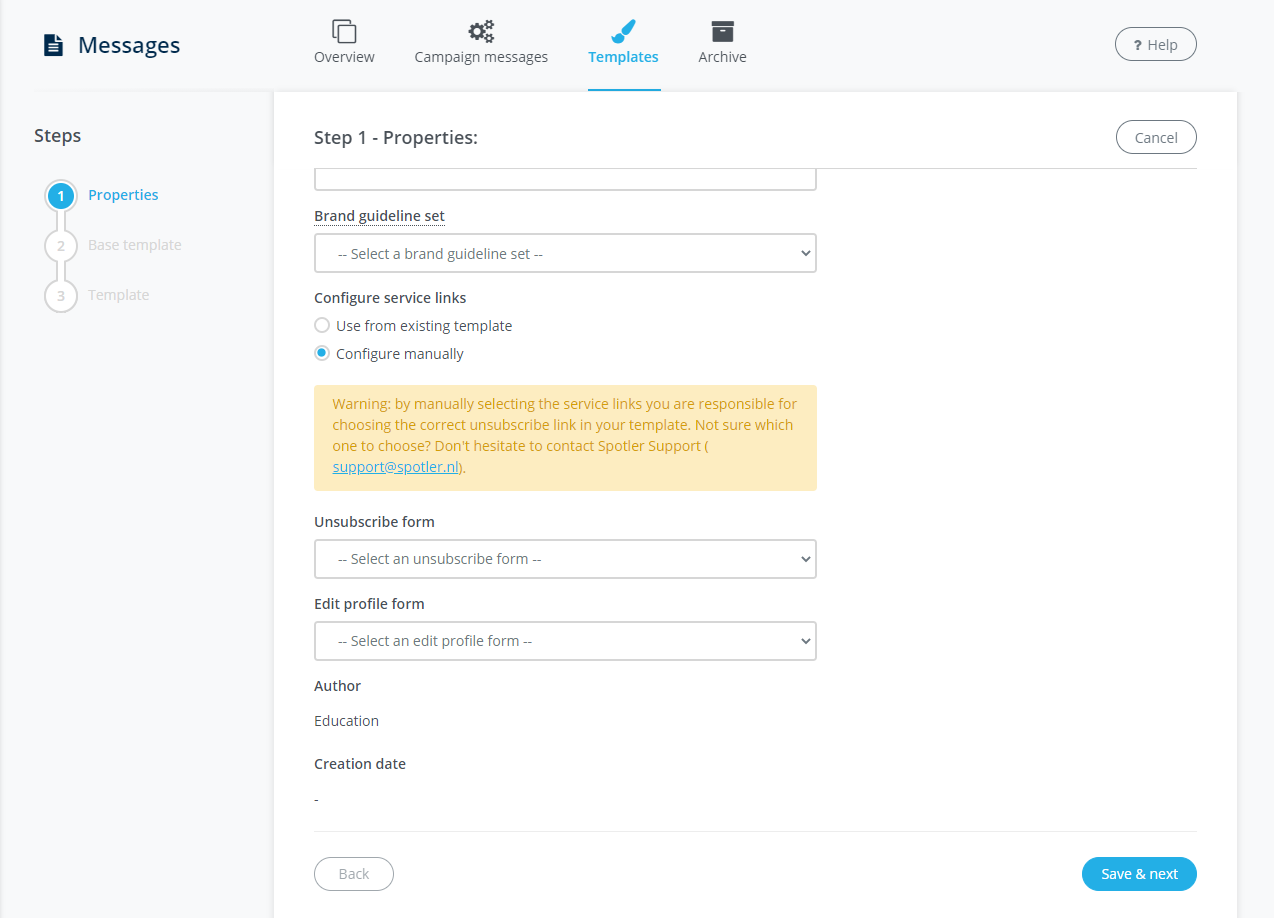Image resolution: width=1274 pixels, height=918 pixels.
Task: Click the Campaign messages gears icon
Action: click(481, 31)
